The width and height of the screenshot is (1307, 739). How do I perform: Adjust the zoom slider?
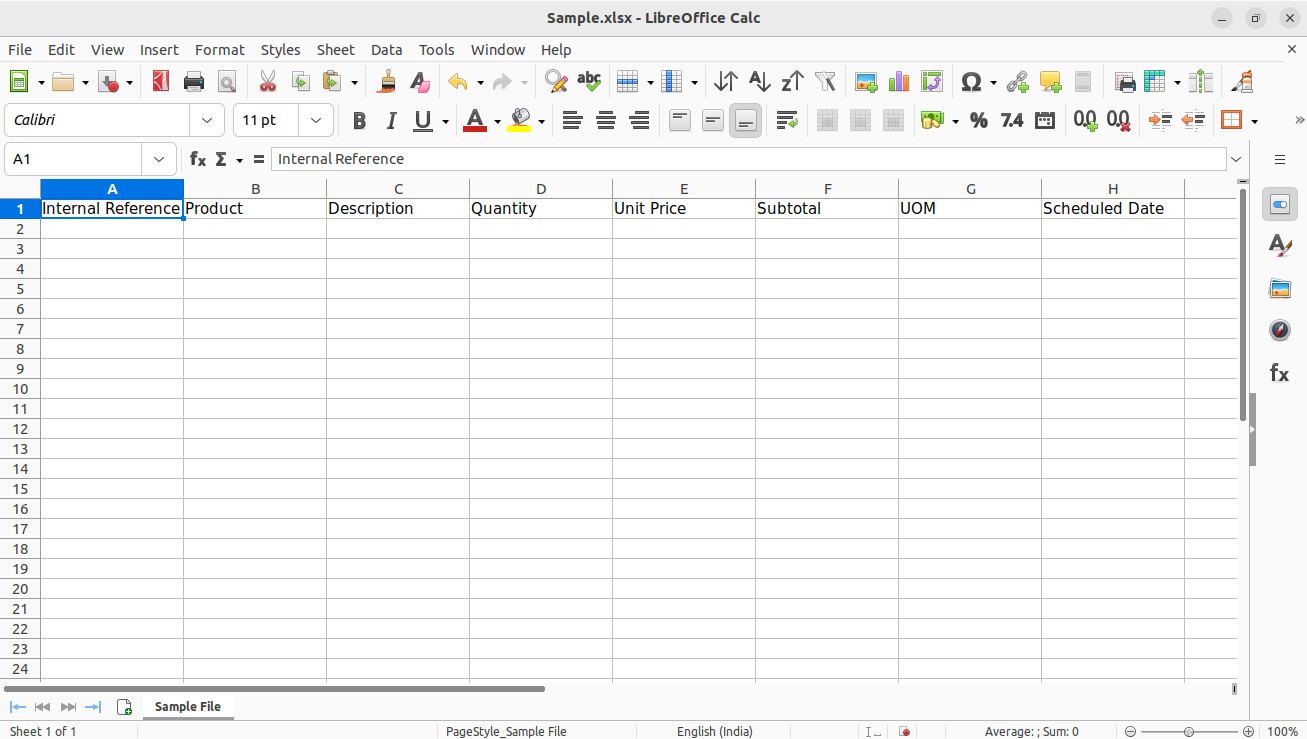click(x=1189, y=731)
